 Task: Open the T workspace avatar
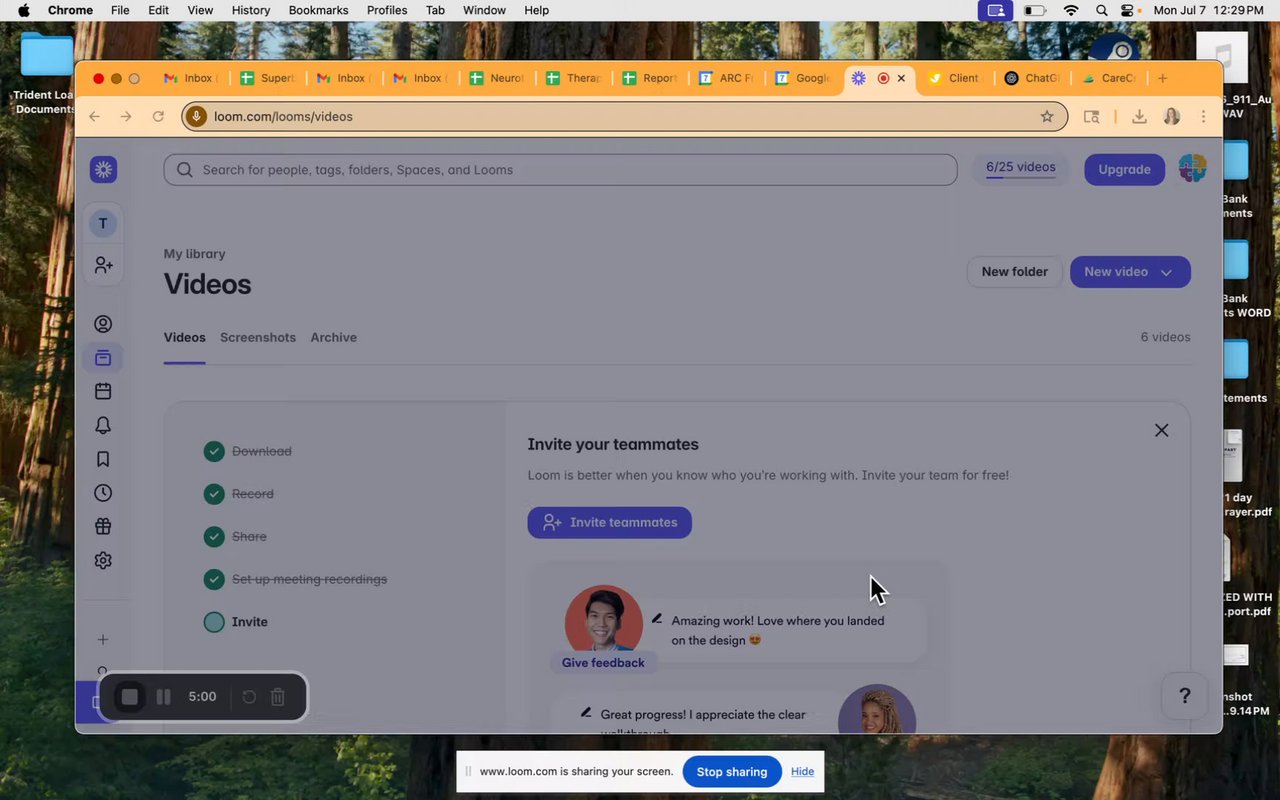click(103, 223)
